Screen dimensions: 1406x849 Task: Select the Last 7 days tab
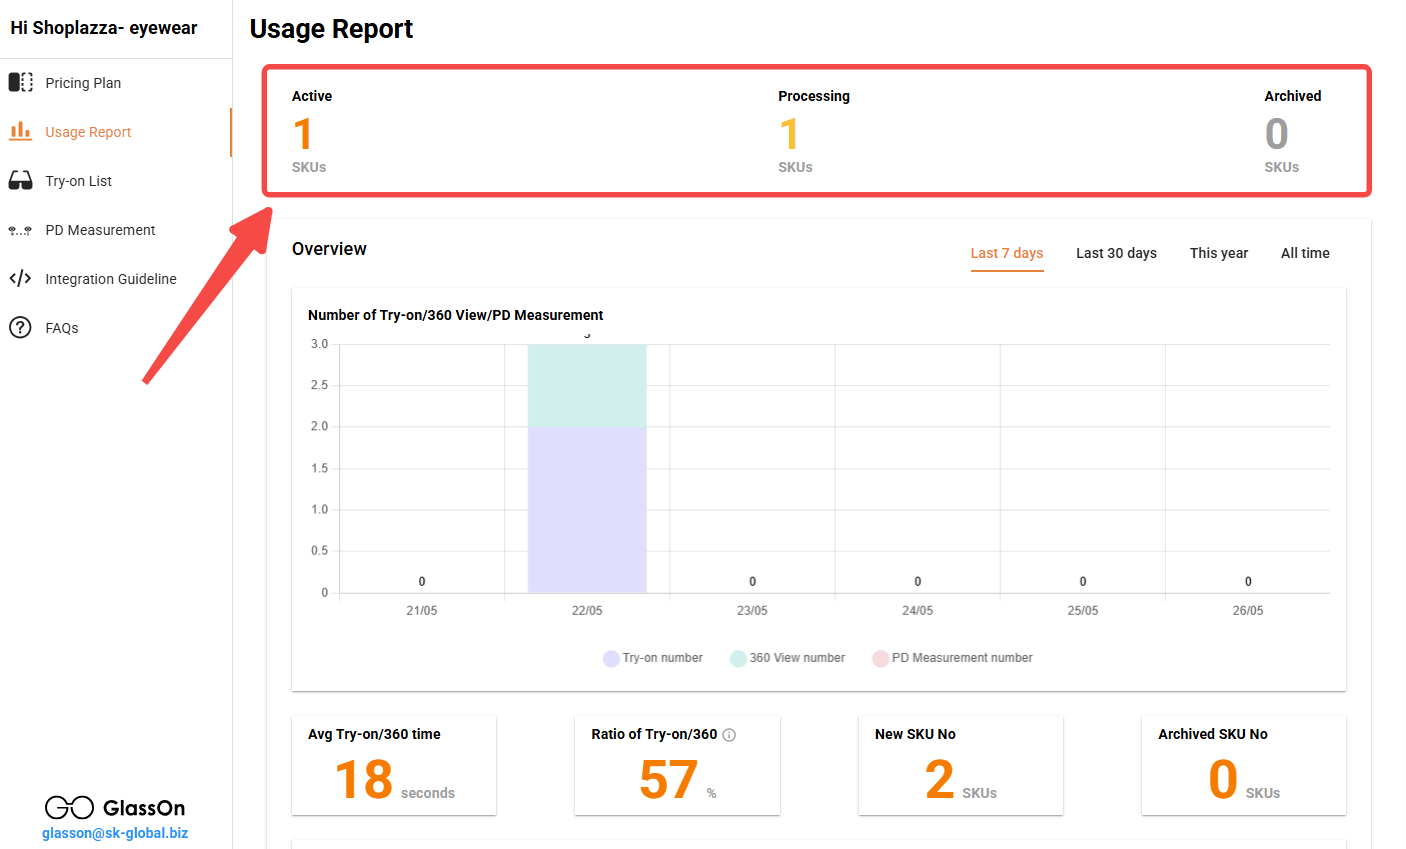click(1007, 253)
